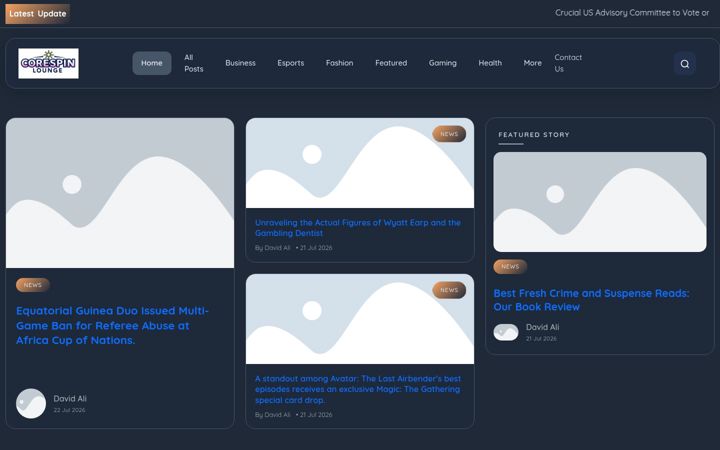Open the Contact Us page
The height and width of the screenshot is (450, 720).
click(x=568, y=63)
